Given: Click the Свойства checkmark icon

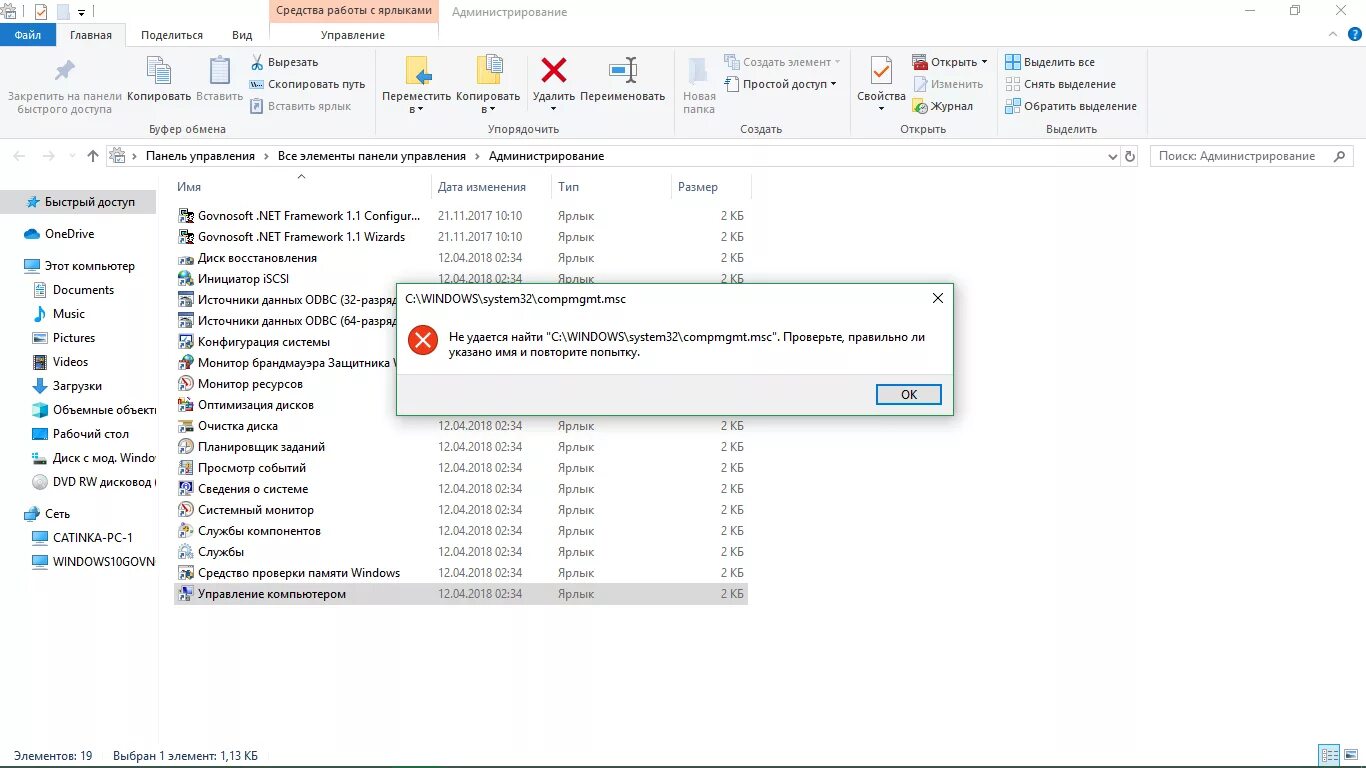Looking at the screenshot, I should coord(881,71).
